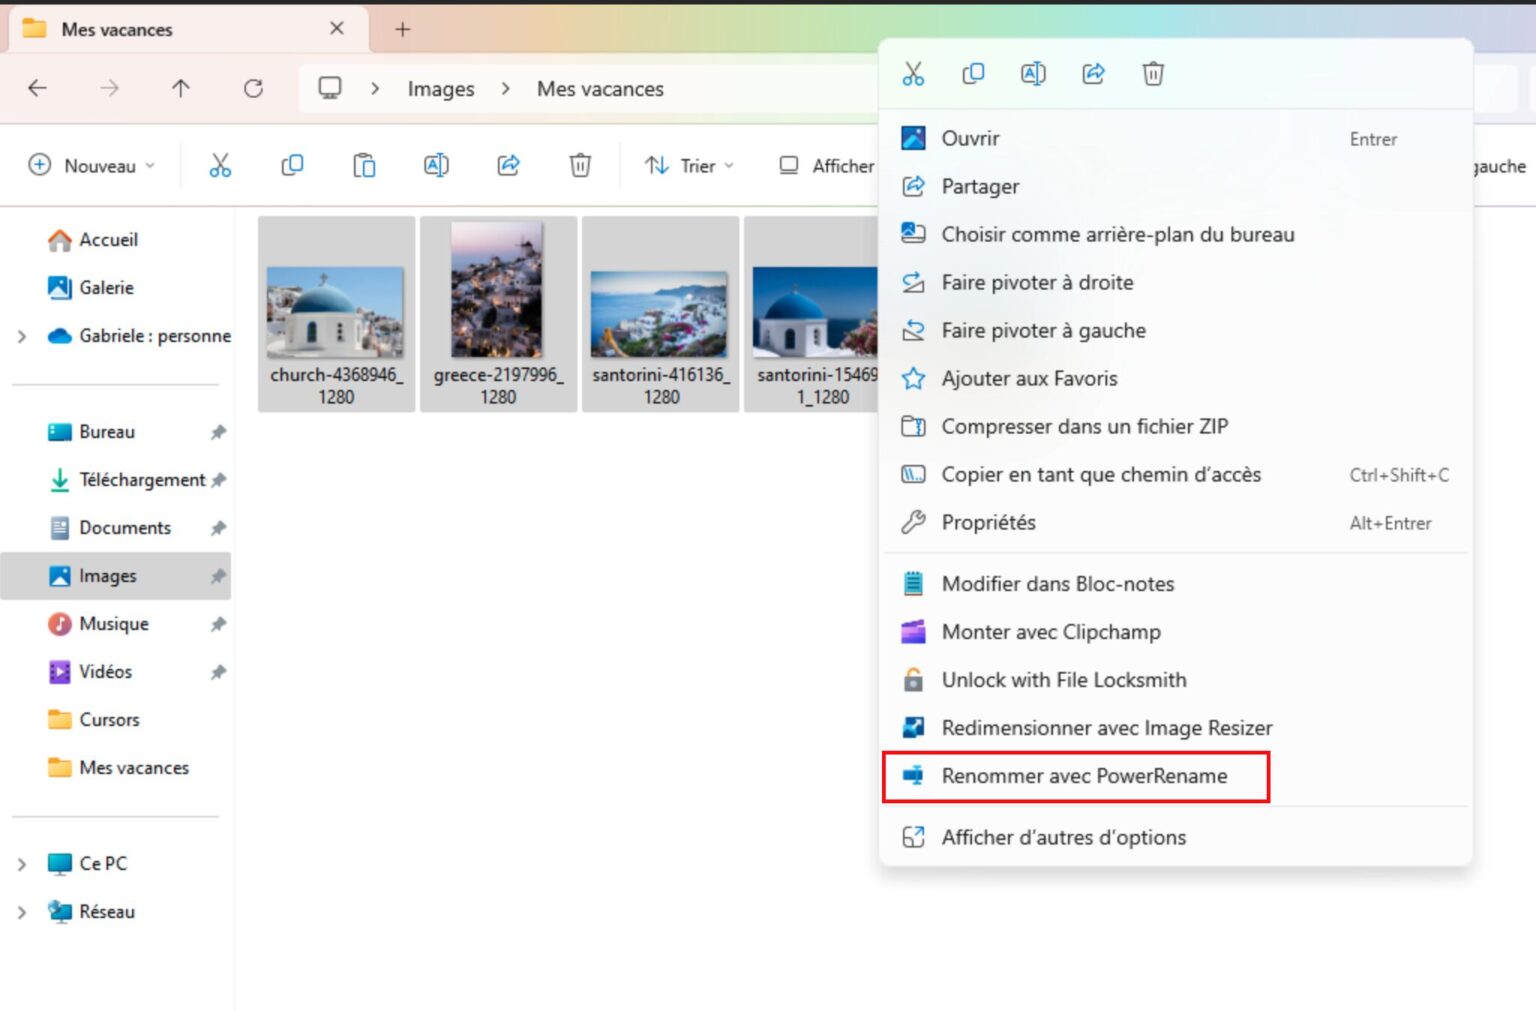Select Compresser dans un fichier ZIP
The width and height of the screenshot is (1536, 1011).
[x=1085, y=426]
